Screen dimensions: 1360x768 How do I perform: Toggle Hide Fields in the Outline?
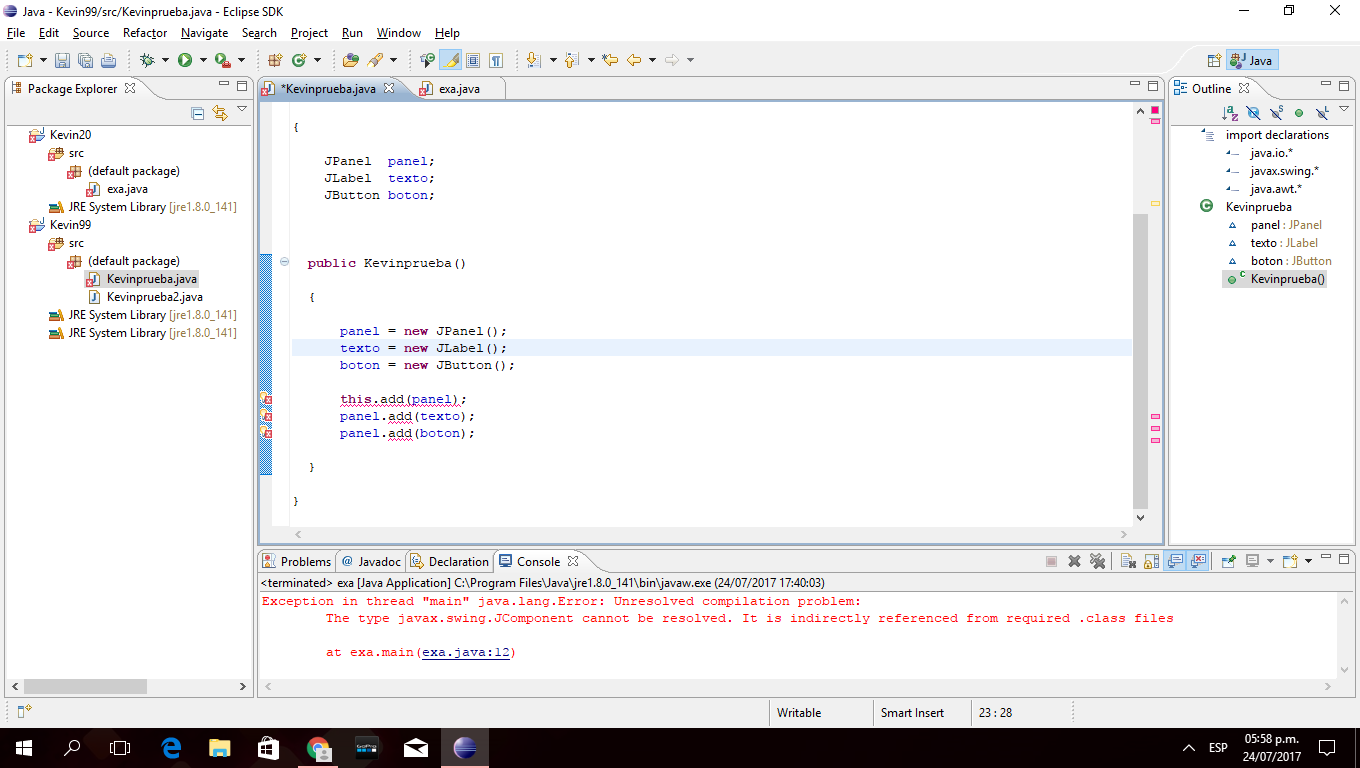(x=1254, y=113)
